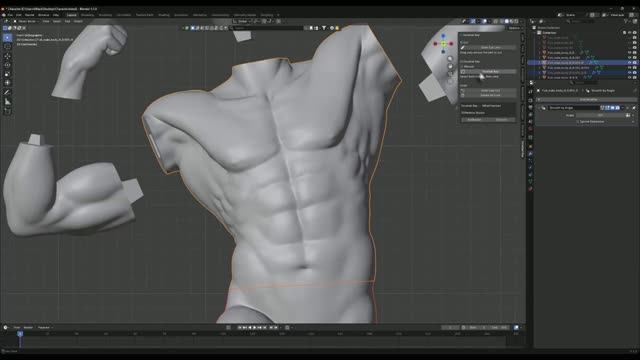640x360 pixels.
Task: Click the outliner search field
Action: click(x=580, y=21)
